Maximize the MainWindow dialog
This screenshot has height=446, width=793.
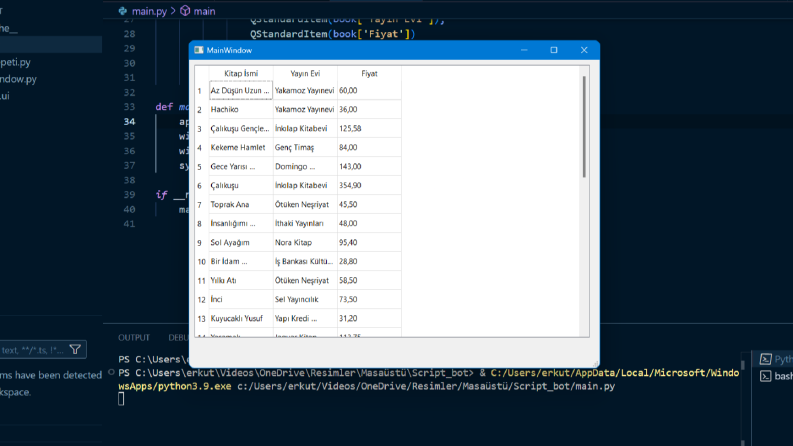[x=554, y=50]
